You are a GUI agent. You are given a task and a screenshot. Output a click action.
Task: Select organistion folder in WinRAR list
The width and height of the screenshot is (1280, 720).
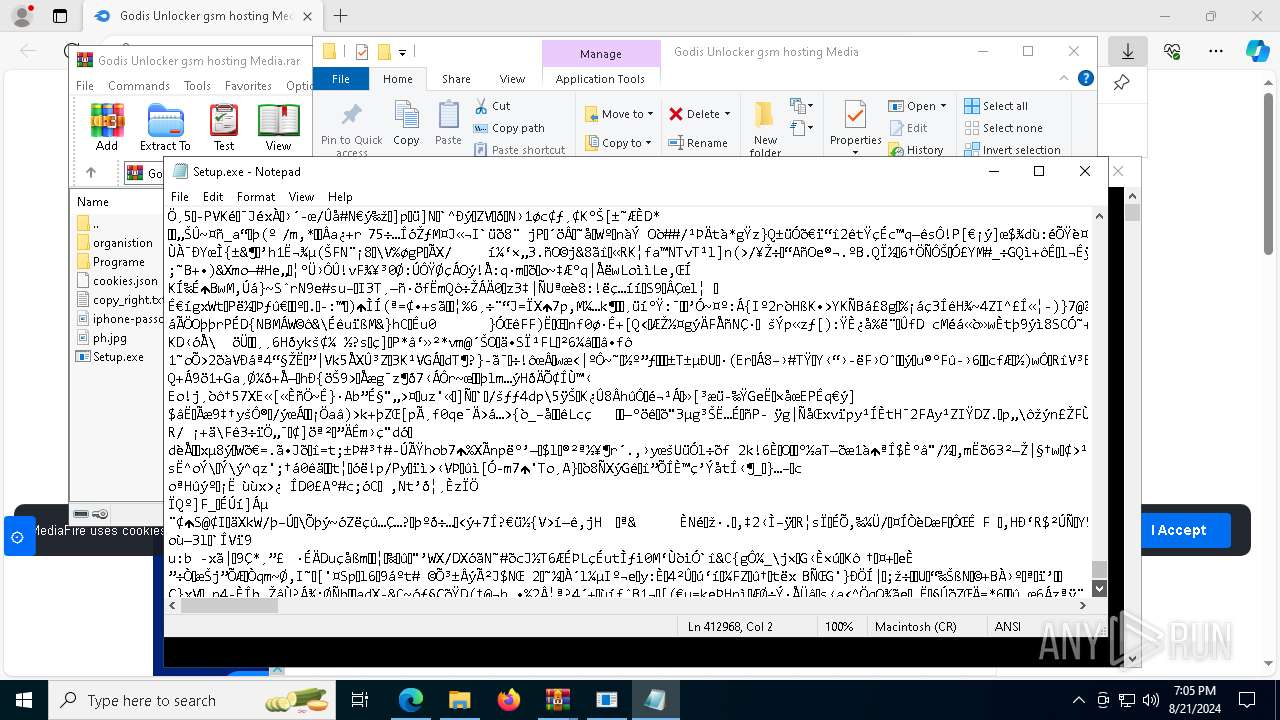tap(115, 243)
